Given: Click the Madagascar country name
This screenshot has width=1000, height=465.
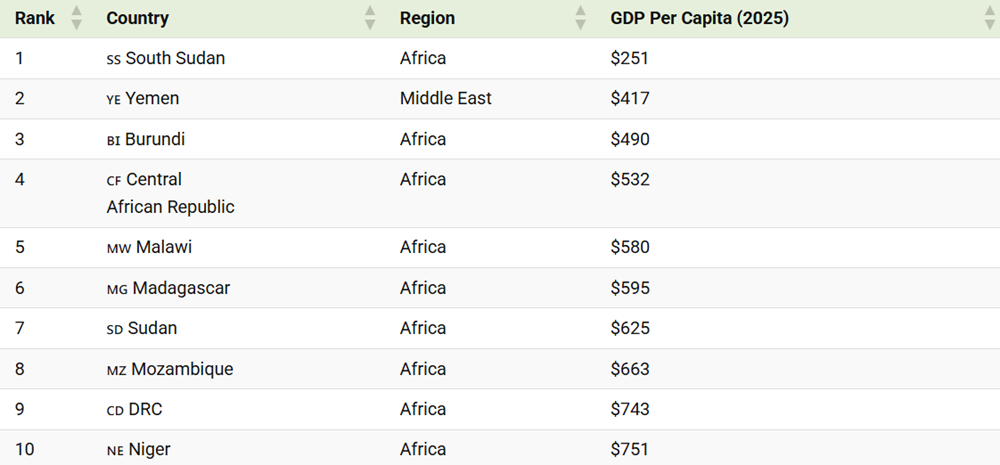Looking at the screenshot, I should coord(181,288).
